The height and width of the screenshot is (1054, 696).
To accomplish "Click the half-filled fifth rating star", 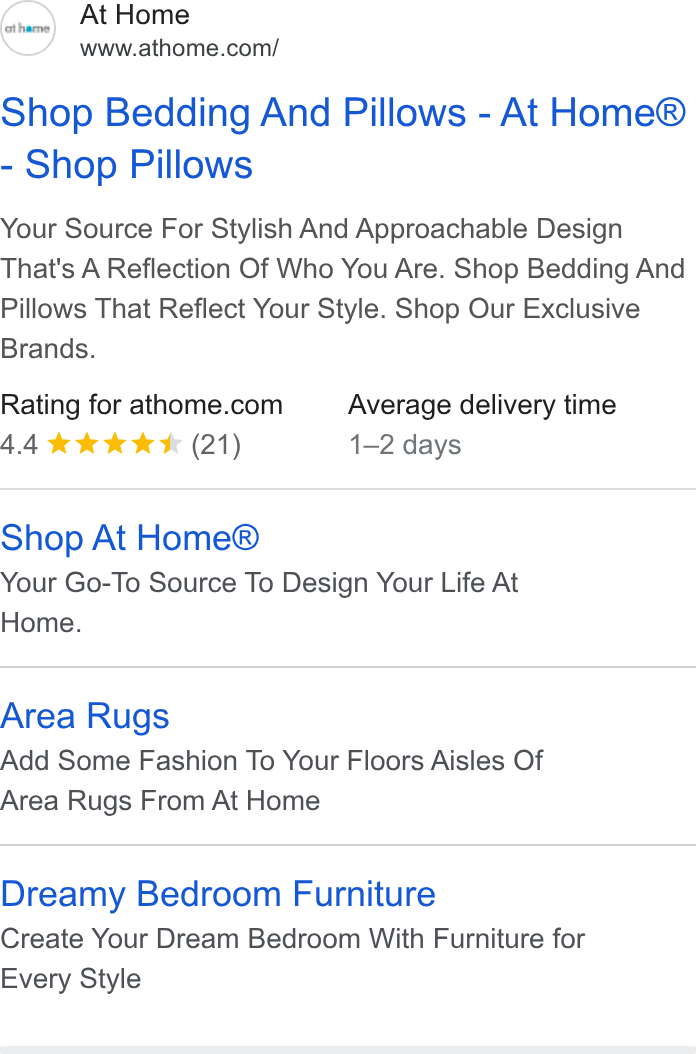I will 171,444.
